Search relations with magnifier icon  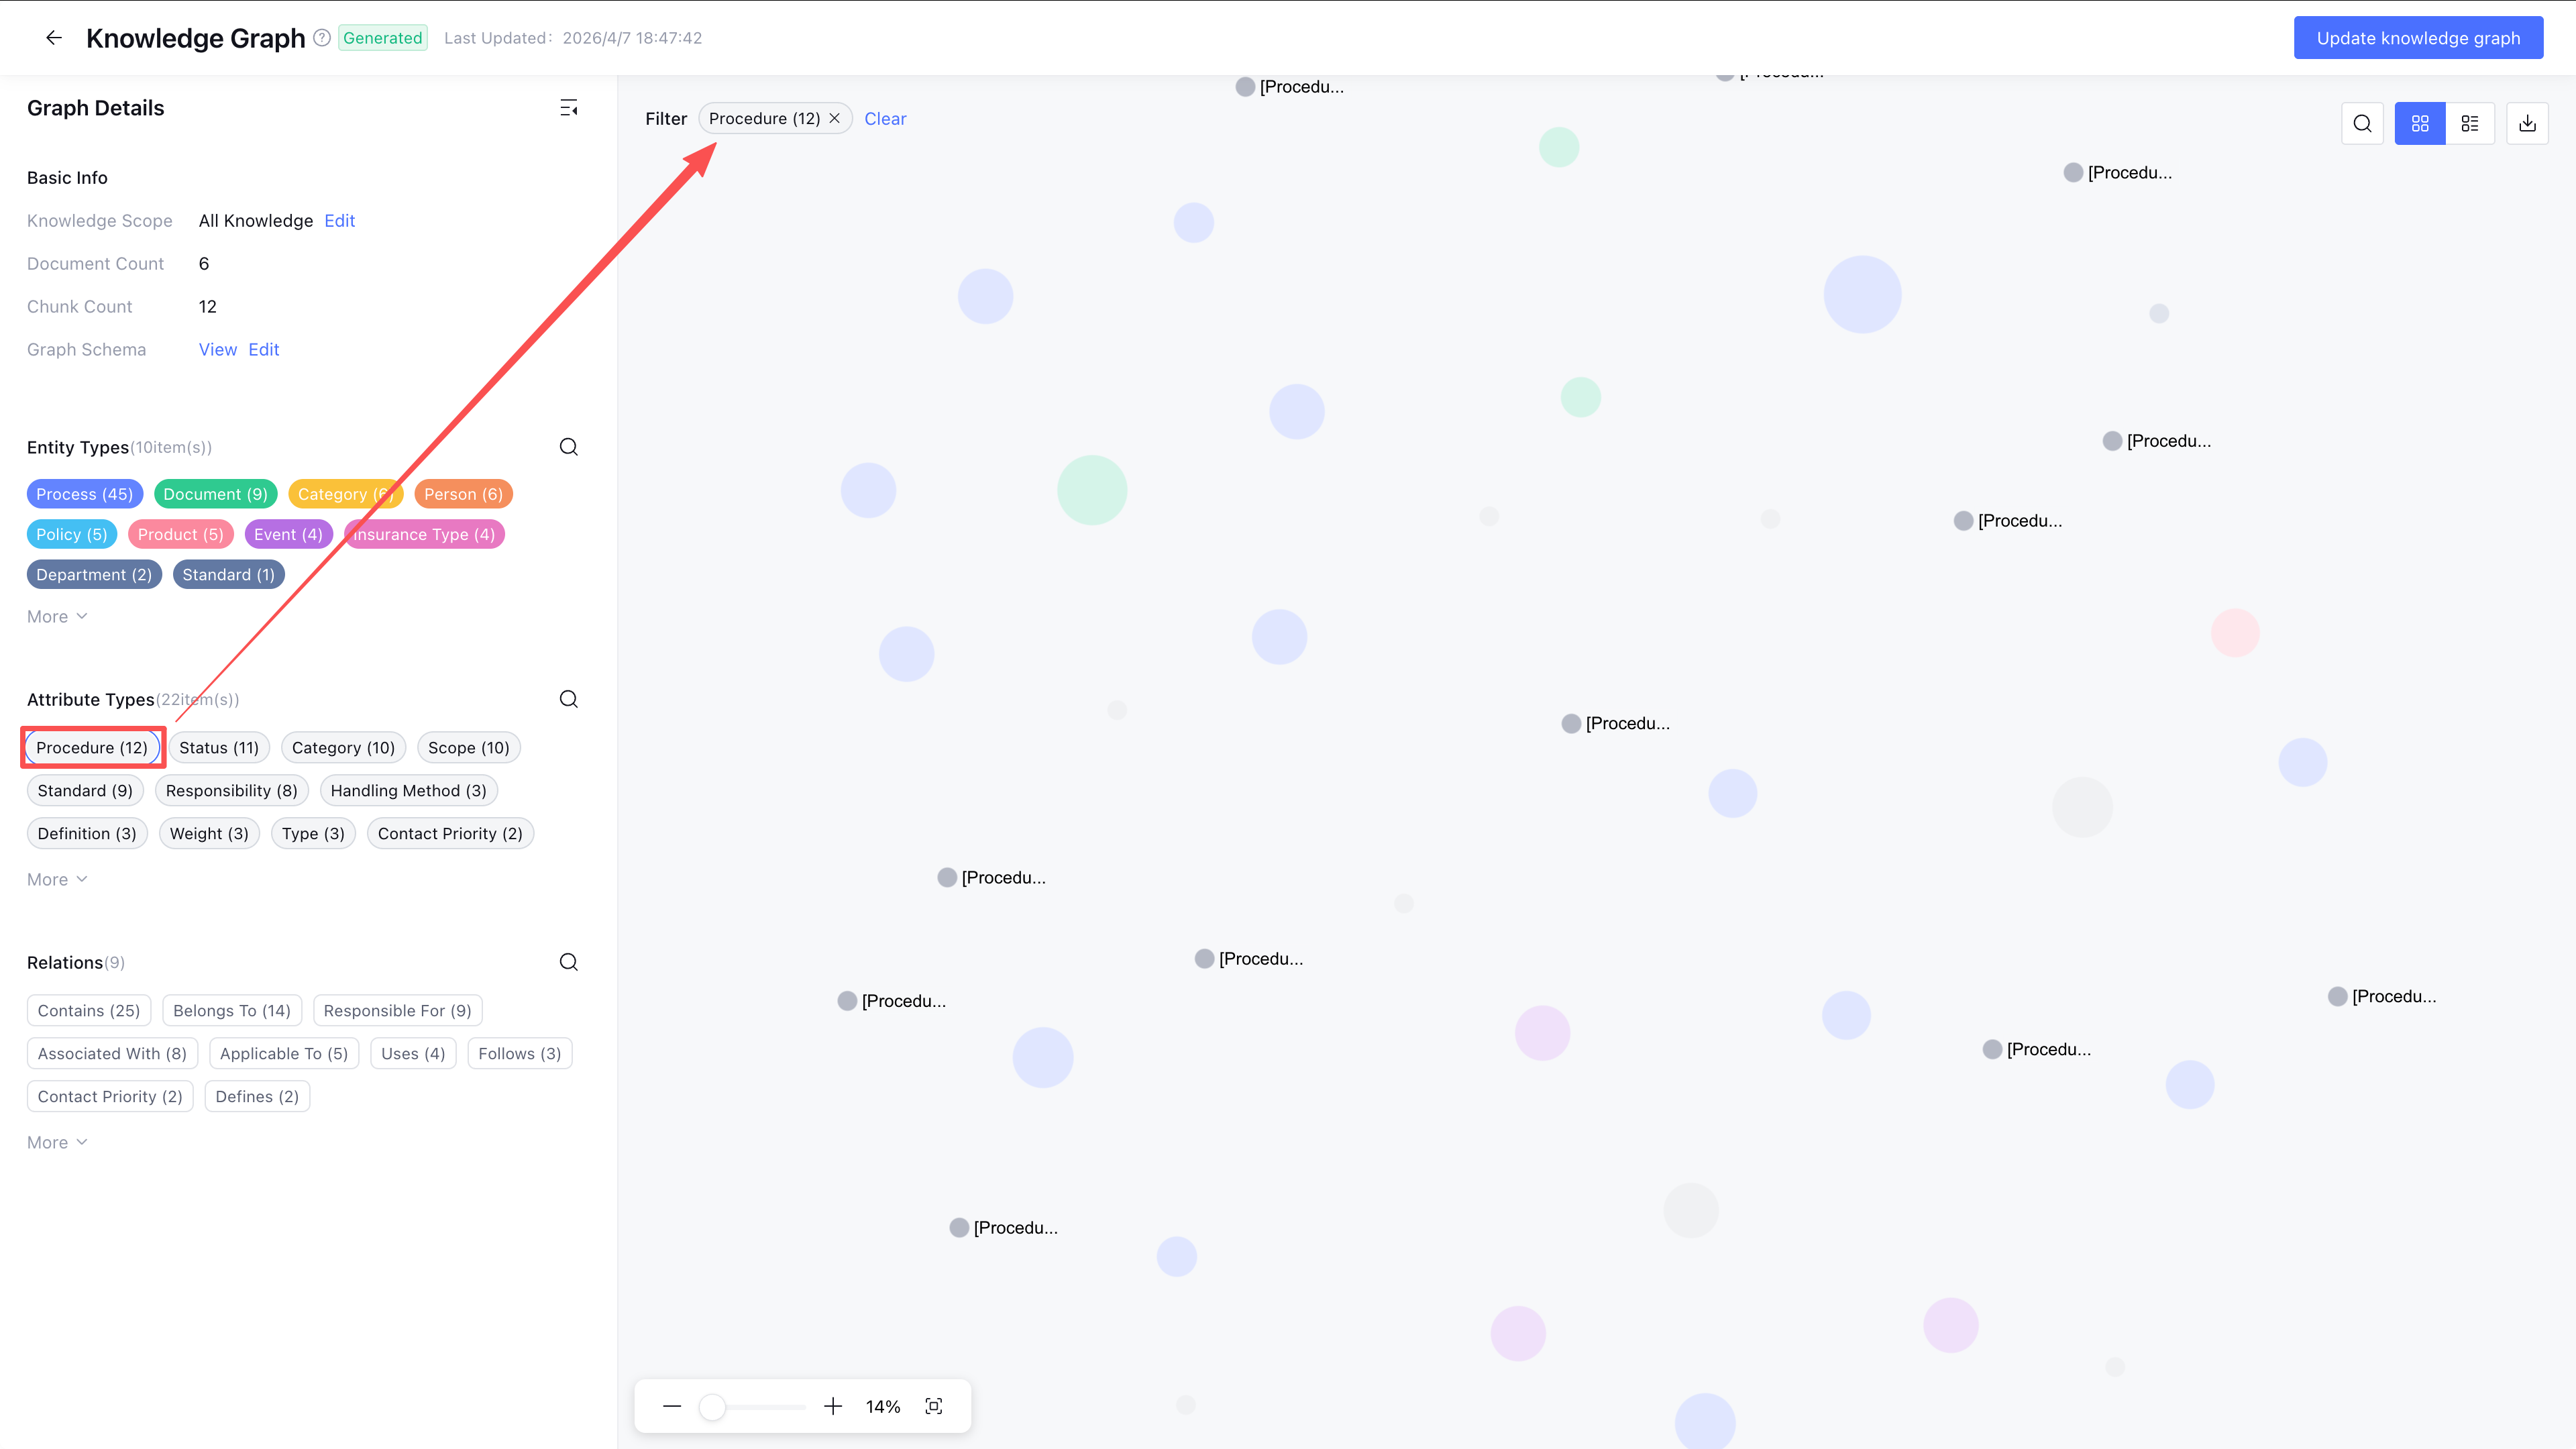[x=568, y=962]
